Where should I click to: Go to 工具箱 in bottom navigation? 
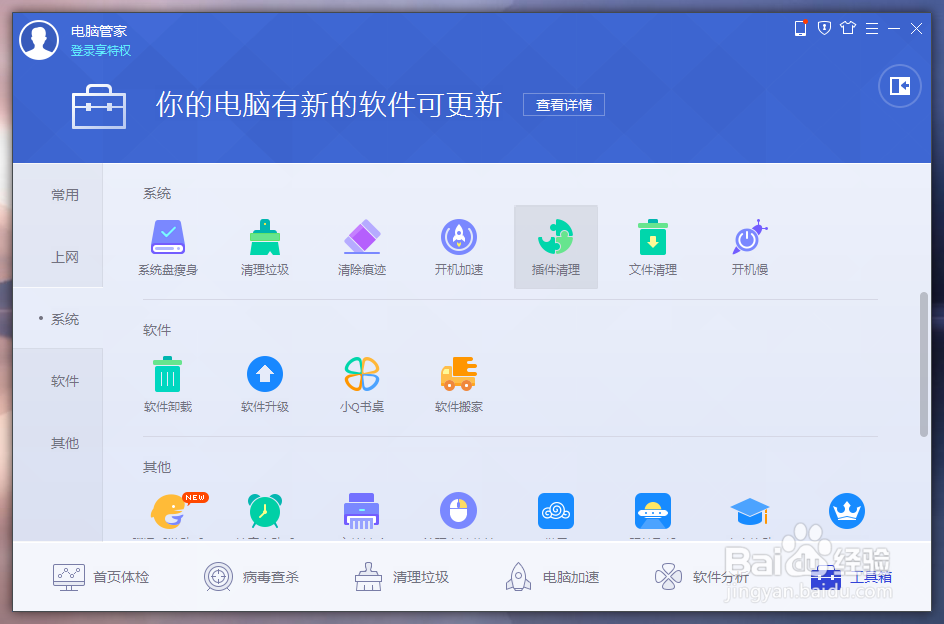coord(851,577)
